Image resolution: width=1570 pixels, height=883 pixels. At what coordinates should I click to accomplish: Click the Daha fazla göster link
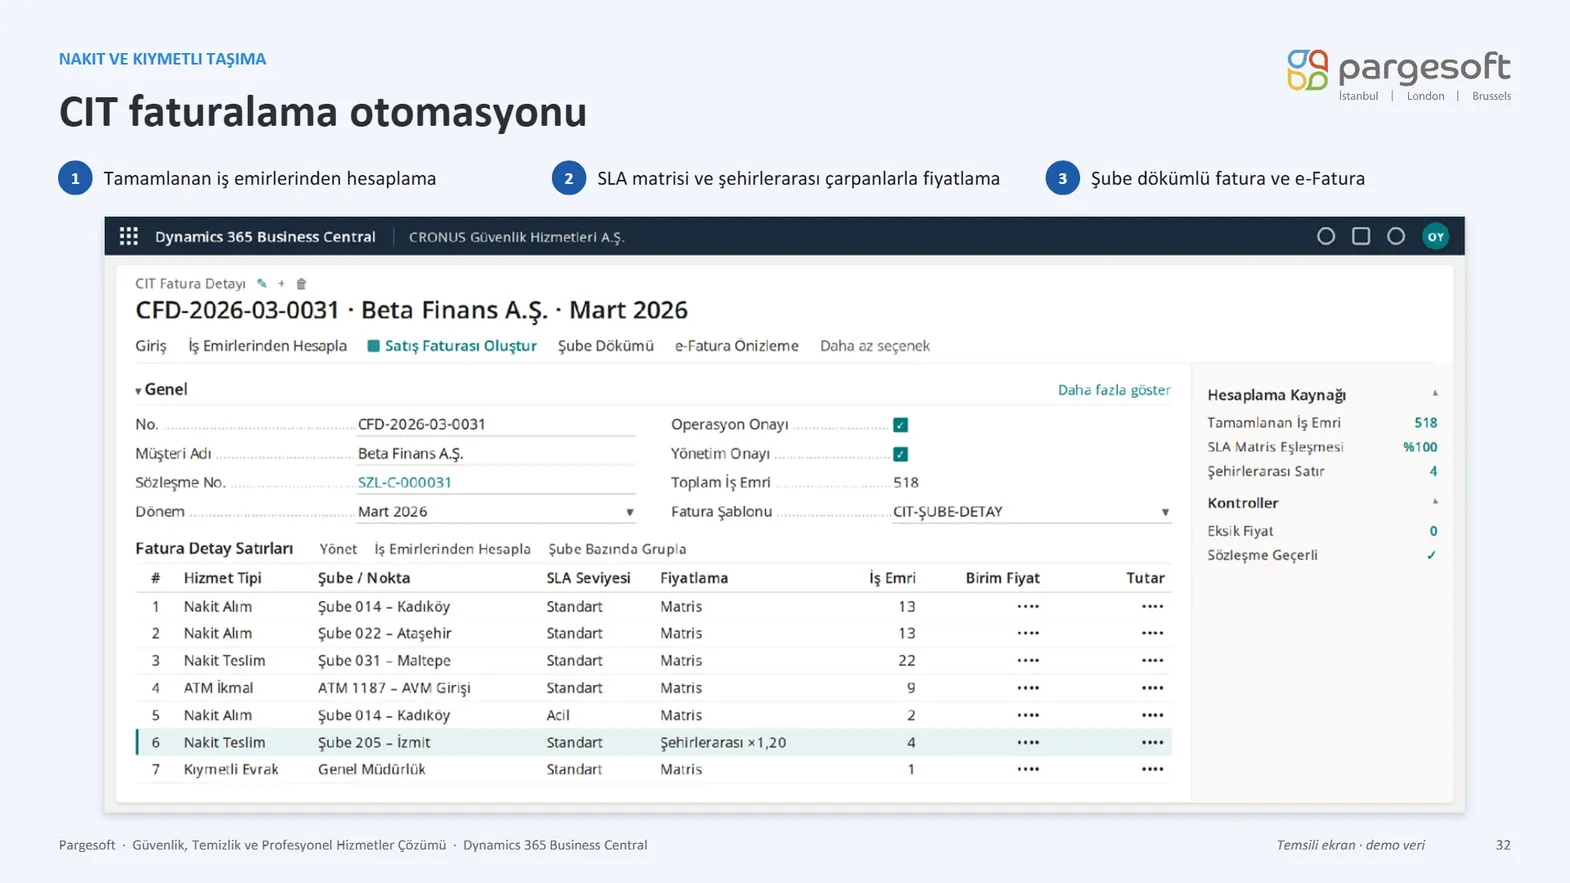1114,390
